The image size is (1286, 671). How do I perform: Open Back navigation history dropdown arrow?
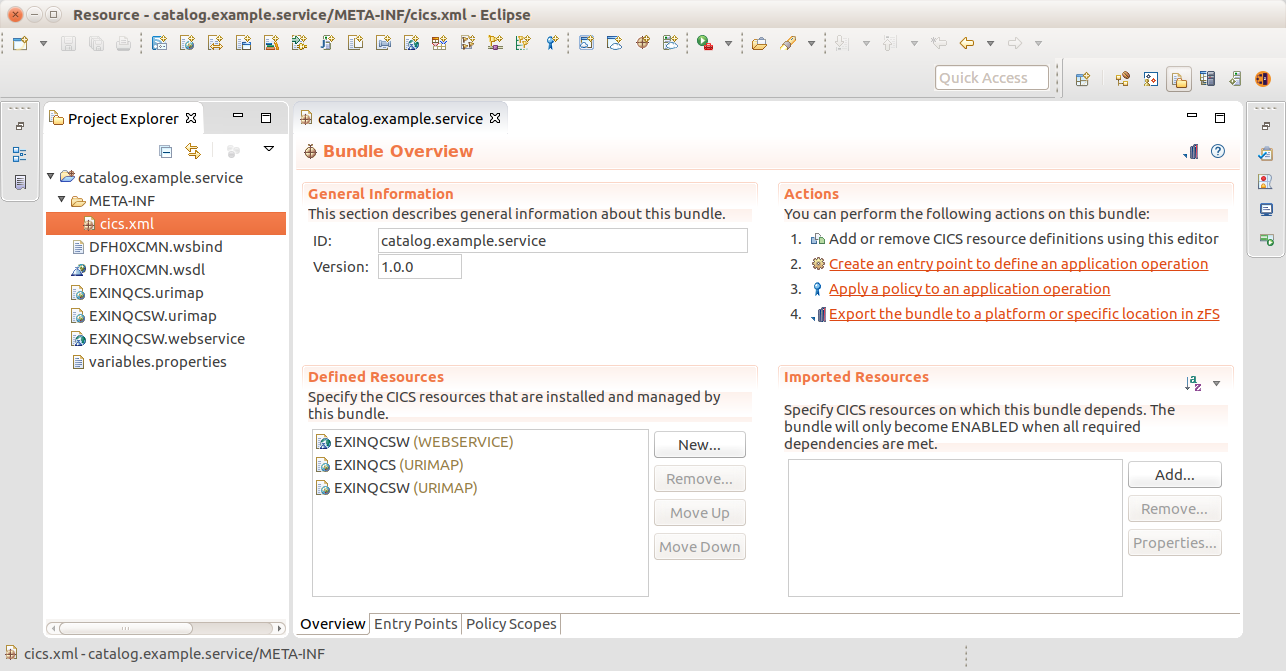[990, 43]
